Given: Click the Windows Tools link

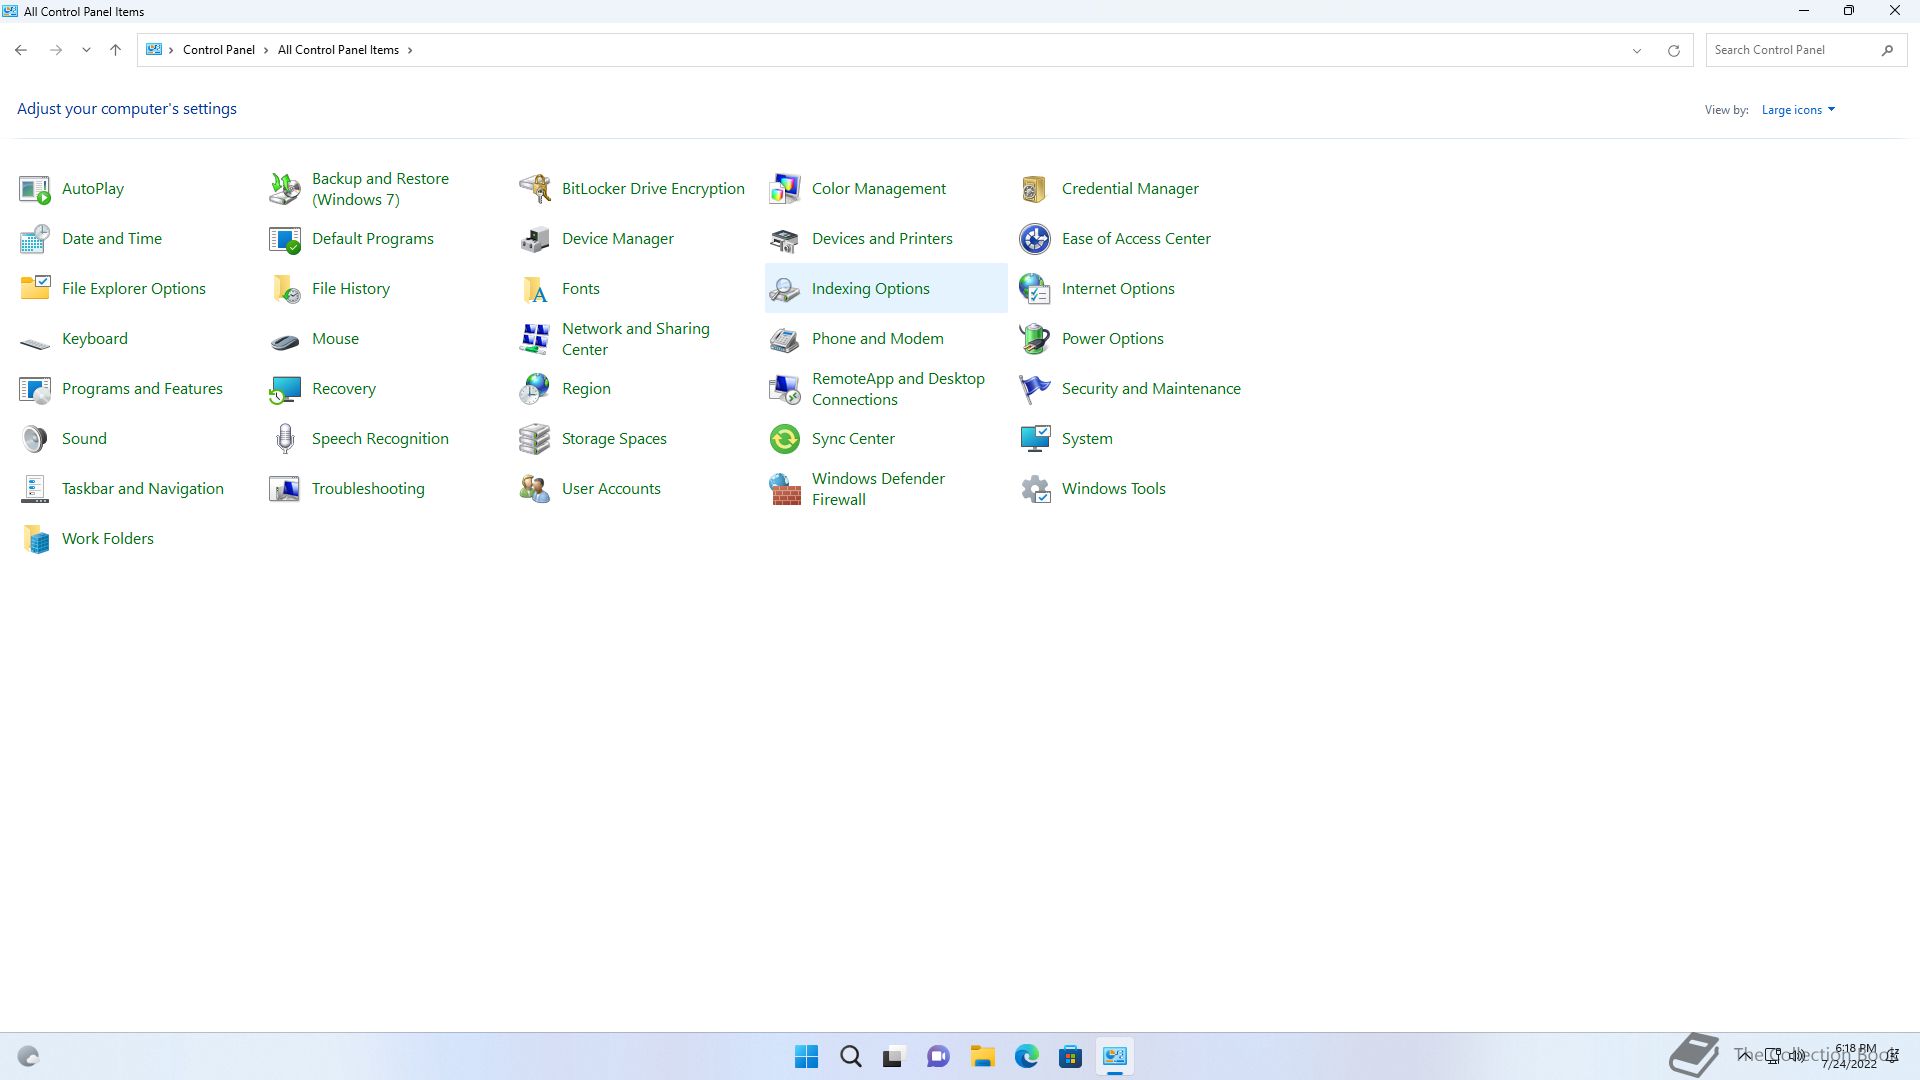Looking at the screenshot, I should tap(1113, 489).
